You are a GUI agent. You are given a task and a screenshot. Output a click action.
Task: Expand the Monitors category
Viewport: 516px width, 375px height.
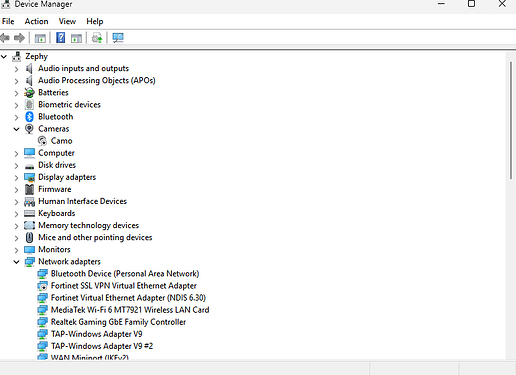tap(16, 250)
